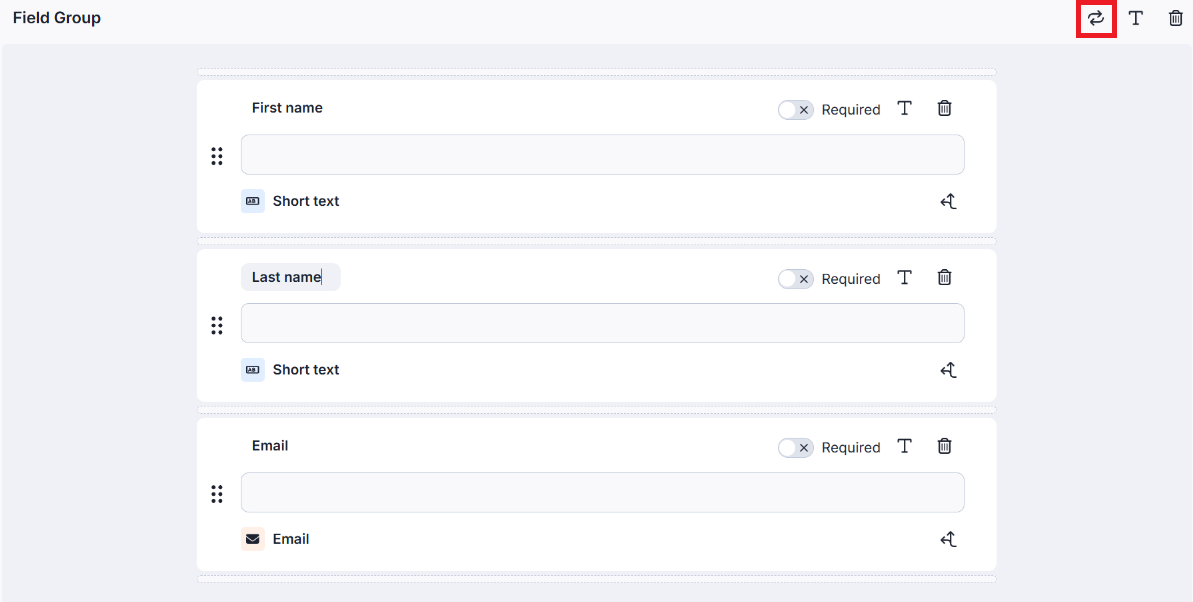Click Short text label under Last name
The image size is (1193, 602).
306,370
